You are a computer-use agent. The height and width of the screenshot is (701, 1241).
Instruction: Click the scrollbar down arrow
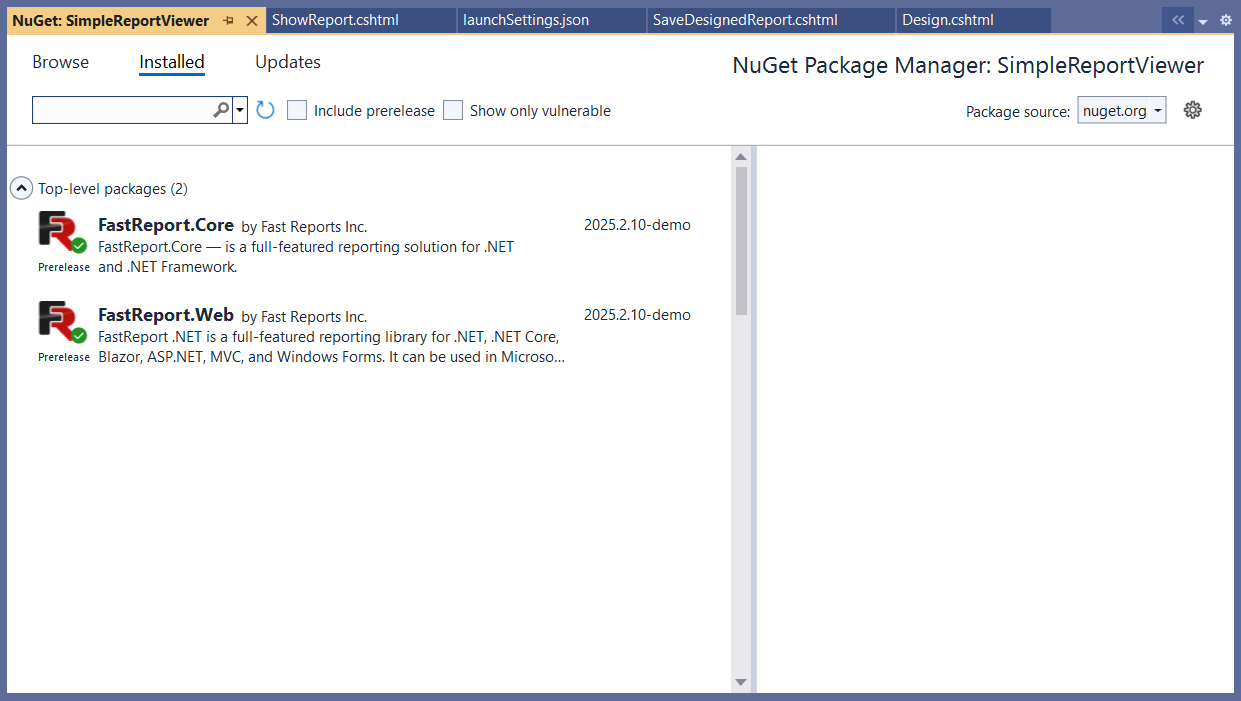pos(741,682)
